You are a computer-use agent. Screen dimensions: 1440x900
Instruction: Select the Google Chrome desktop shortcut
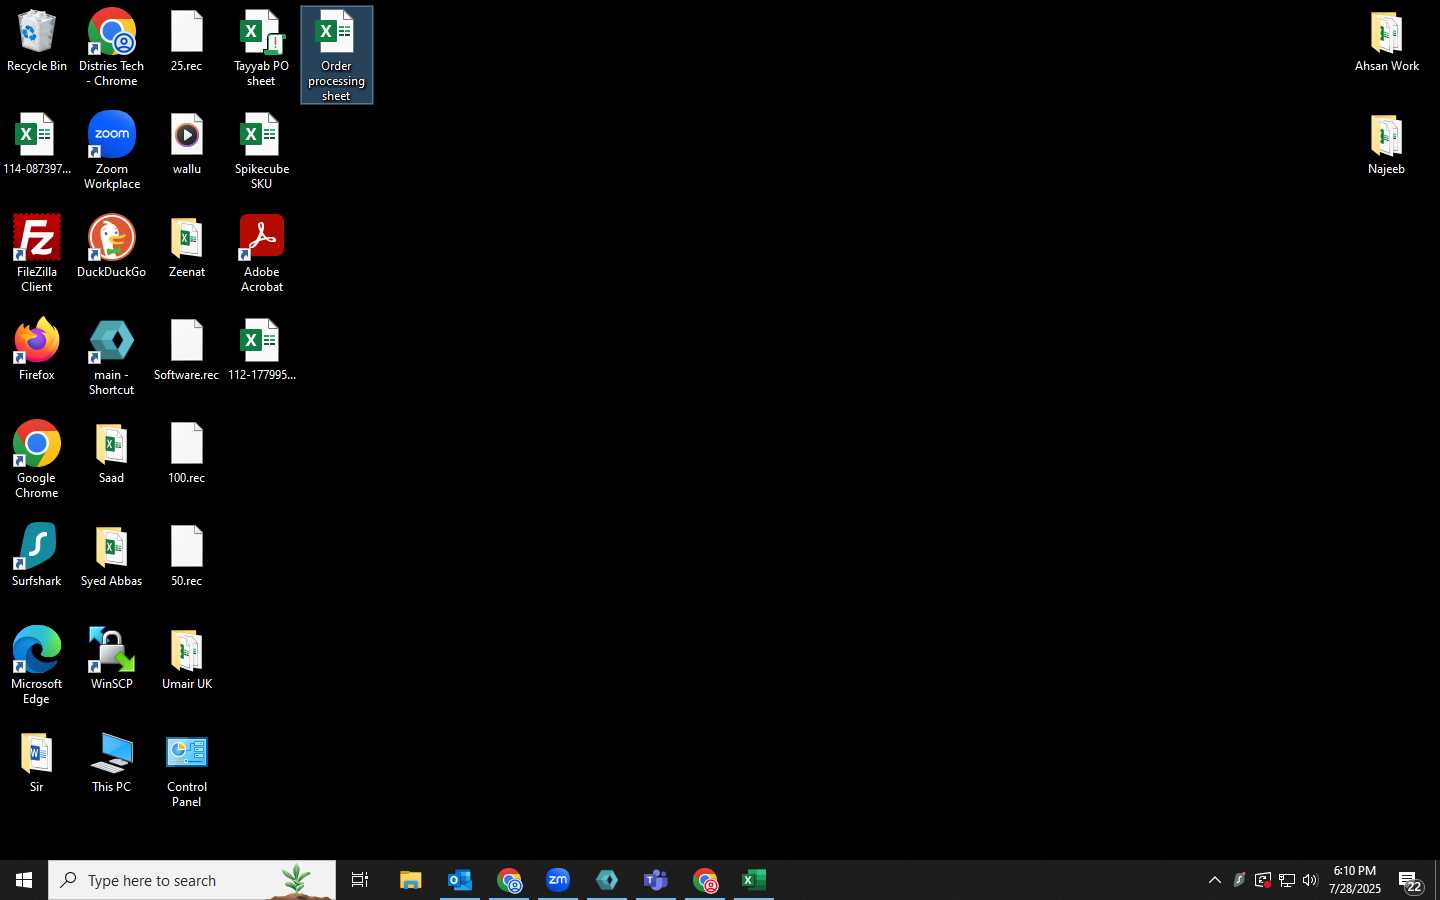click(37, 460)
